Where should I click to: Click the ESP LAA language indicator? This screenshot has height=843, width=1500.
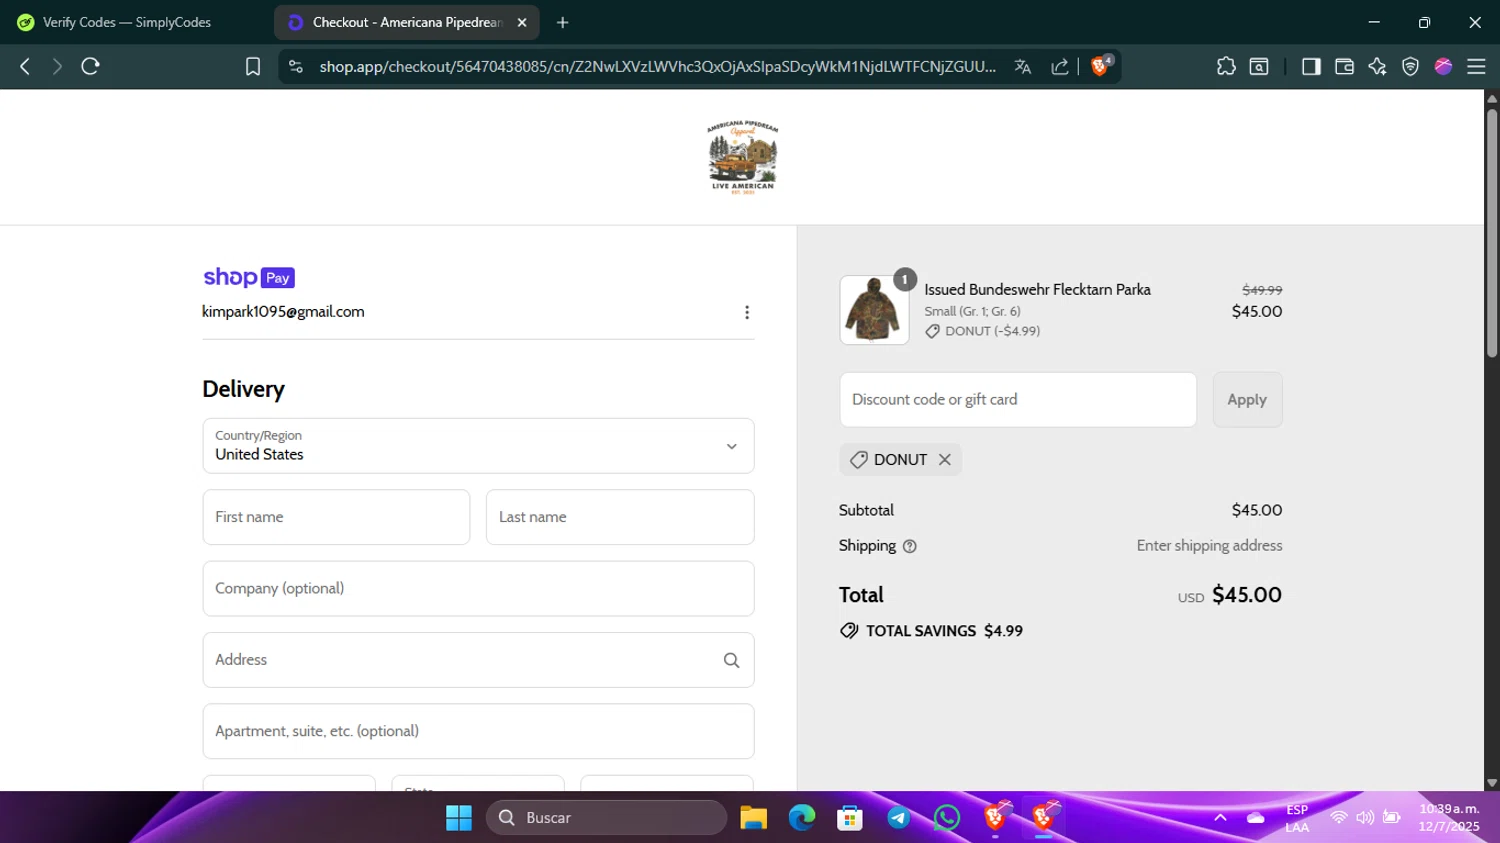point(1297,817)
